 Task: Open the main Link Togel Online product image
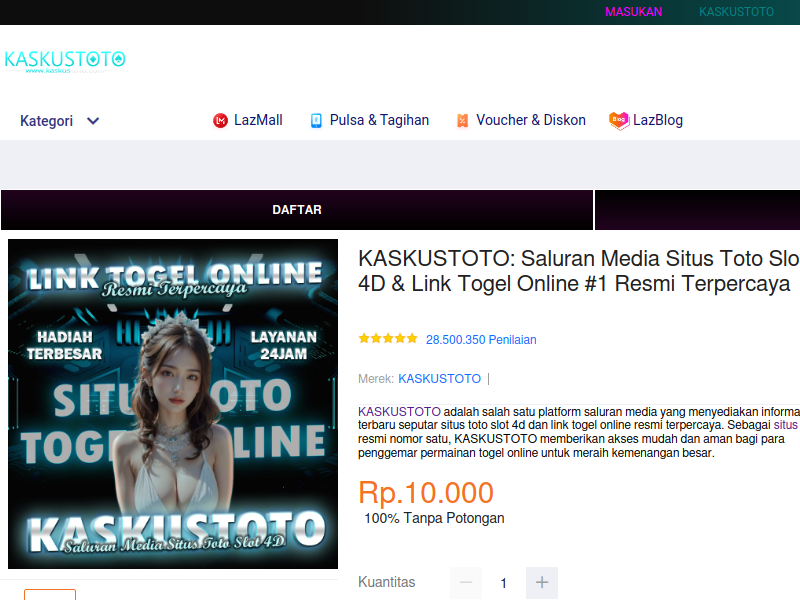coord(173,404)
